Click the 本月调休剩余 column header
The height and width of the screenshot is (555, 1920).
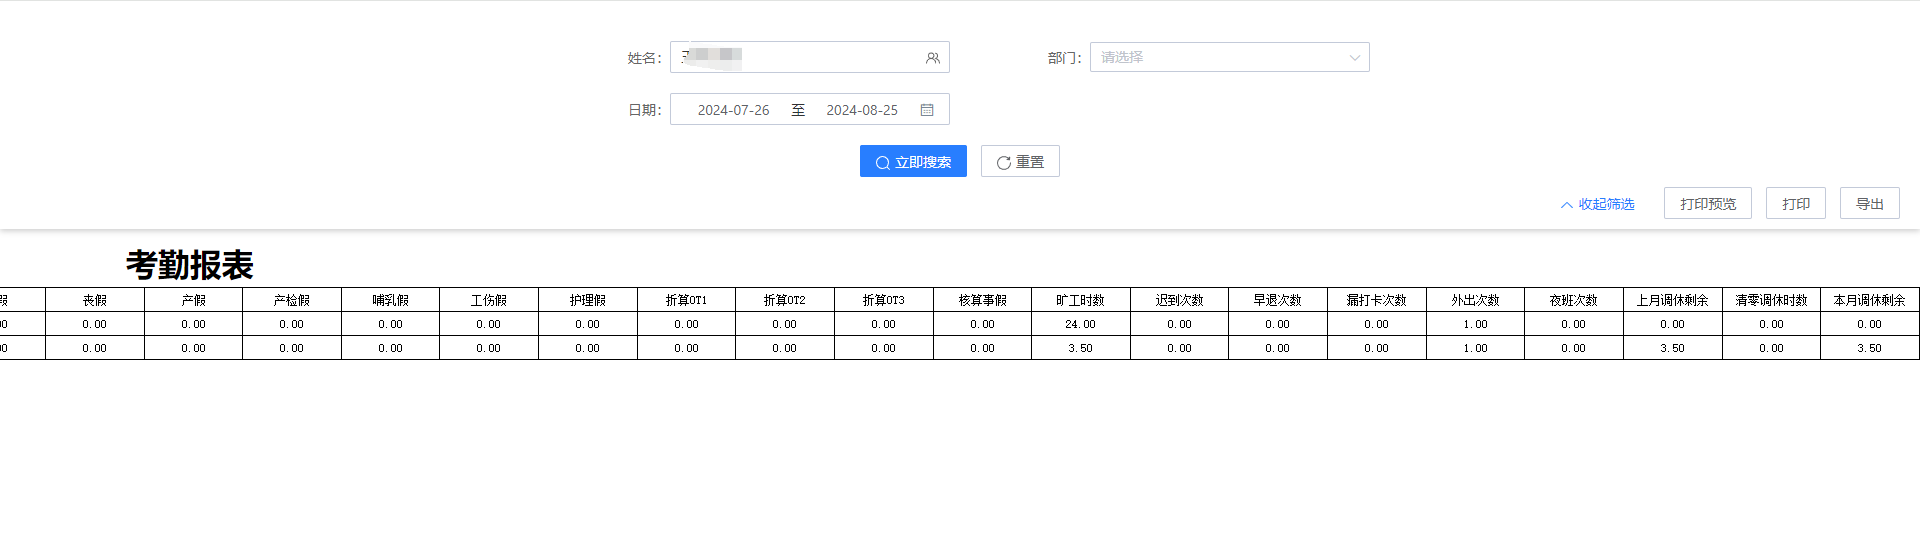pyautogui.click(x=1869, y=300)
